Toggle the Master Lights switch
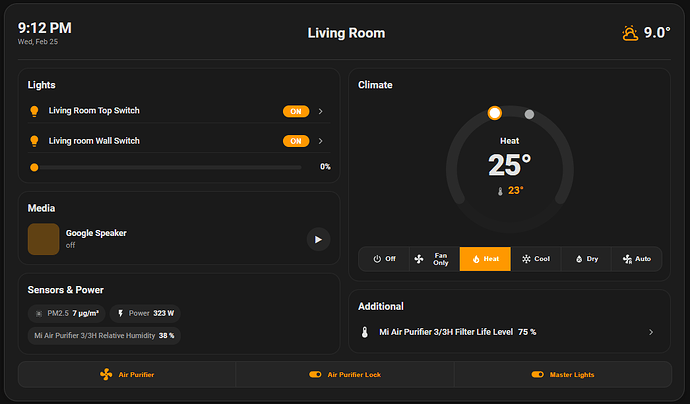The height and width of the screenshot is (404, 690). (537, 375)
